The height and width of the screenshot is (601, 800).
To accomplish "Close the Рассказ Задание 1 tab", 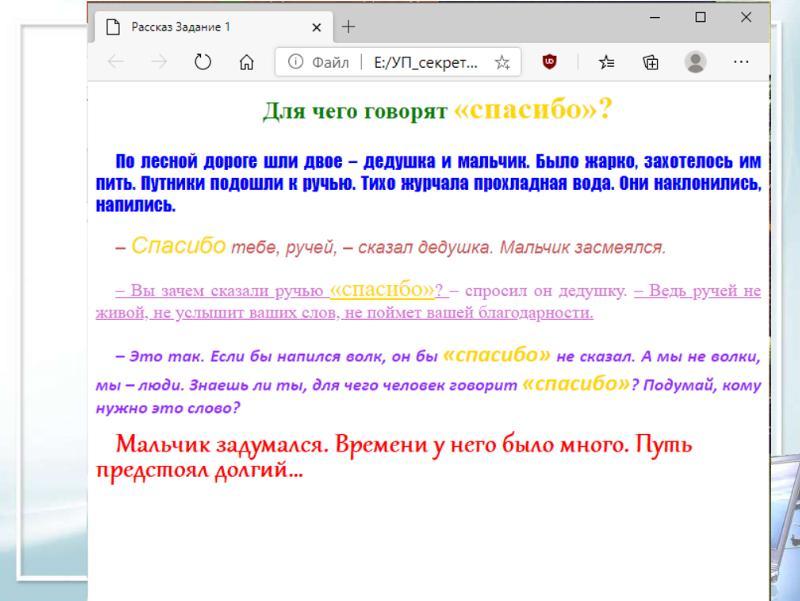I will [316, 27].
